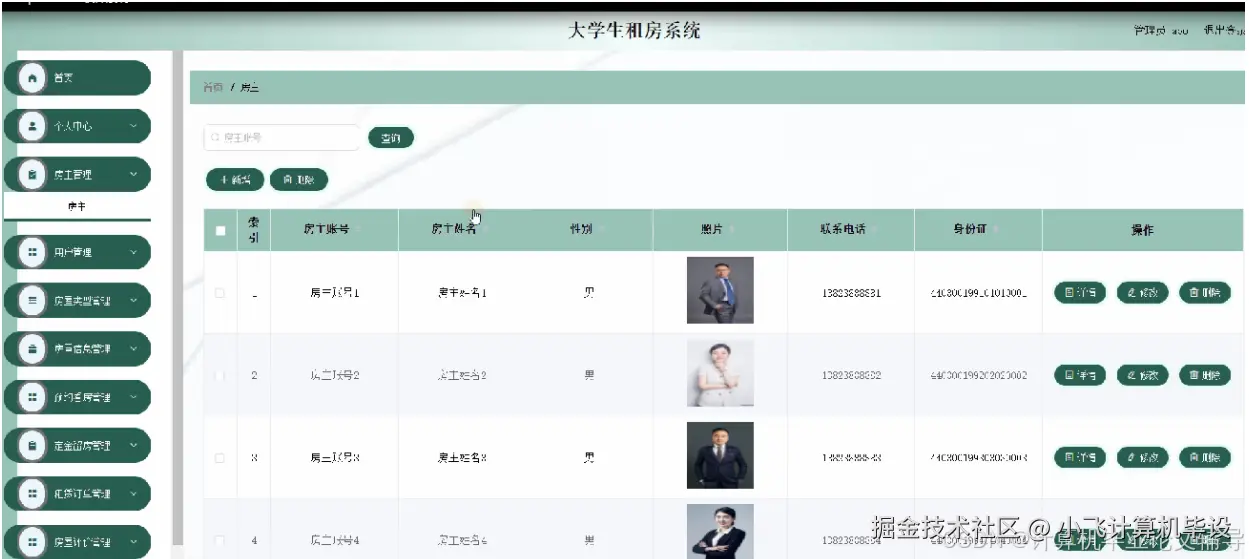This screenshot has height=559, width=1249.
Task: Expand the 个人中心 chevron
Action: tap(133, 126)
